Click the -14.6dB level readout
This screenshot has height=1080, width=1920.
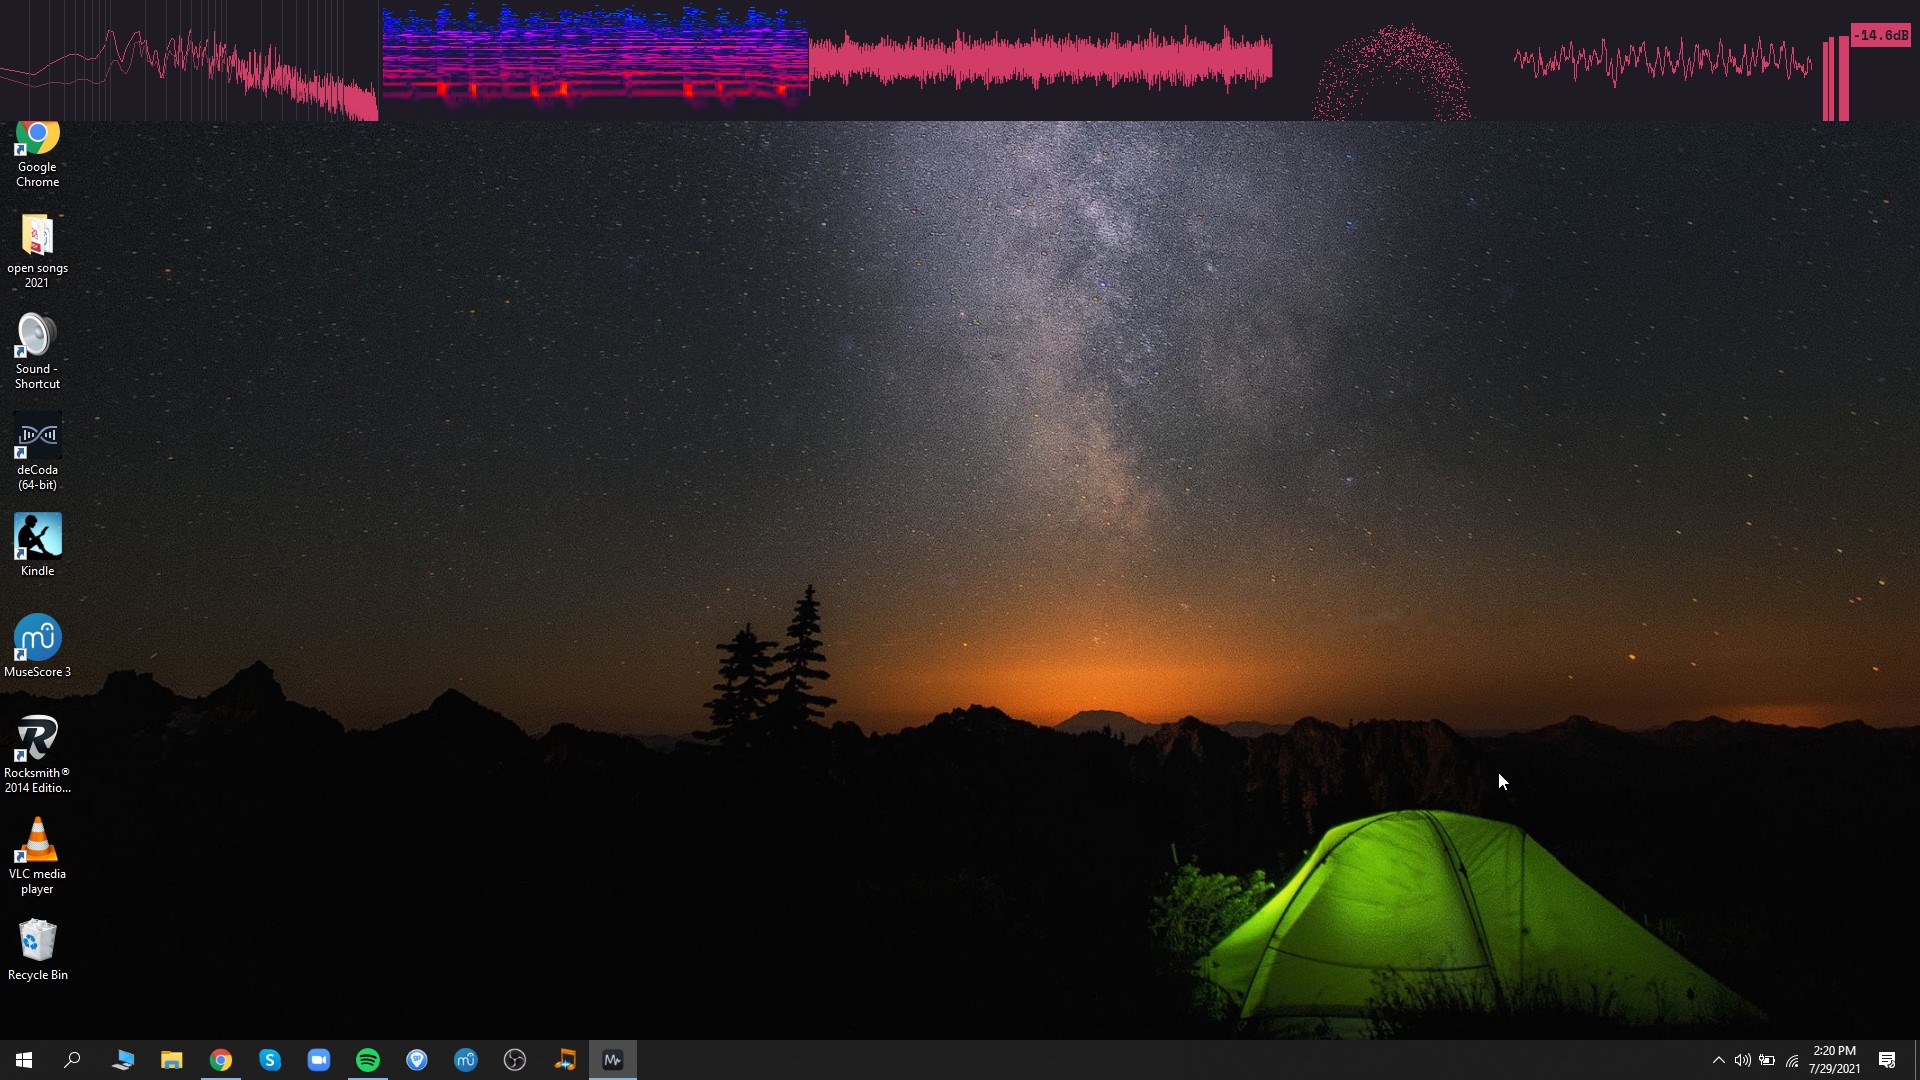pyautogui.click(x=1880, y=36)
